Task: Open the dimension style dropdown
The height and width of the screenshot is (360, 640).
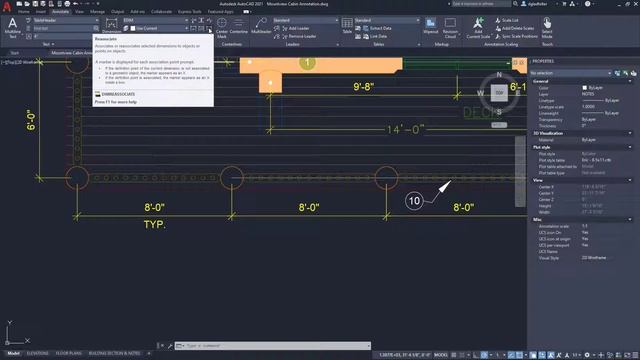Action: [x=156, y=20]
